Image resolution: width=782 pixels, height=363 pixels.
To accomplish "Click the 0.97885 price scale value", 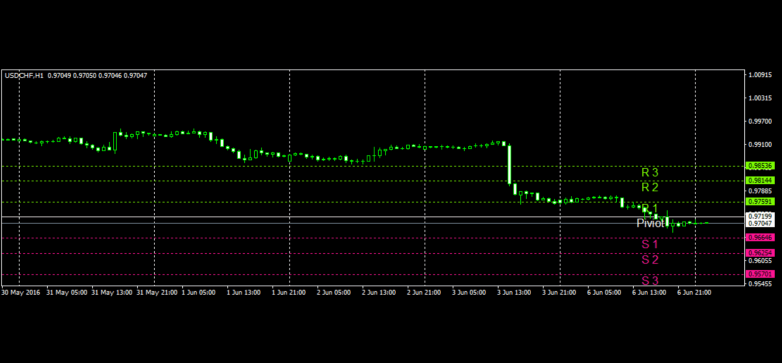I will (x=761, y=190).
